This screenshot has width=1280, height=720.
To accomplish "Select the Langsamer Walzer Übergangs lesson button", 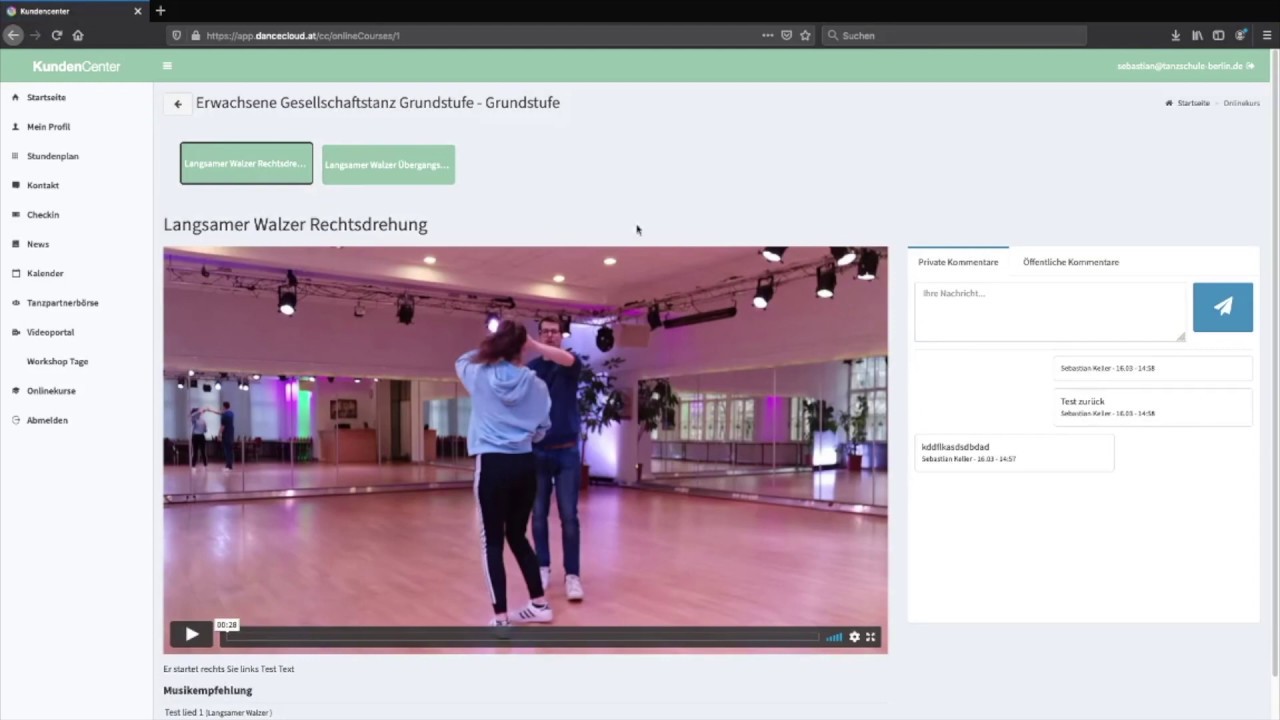I will (388, 164).
